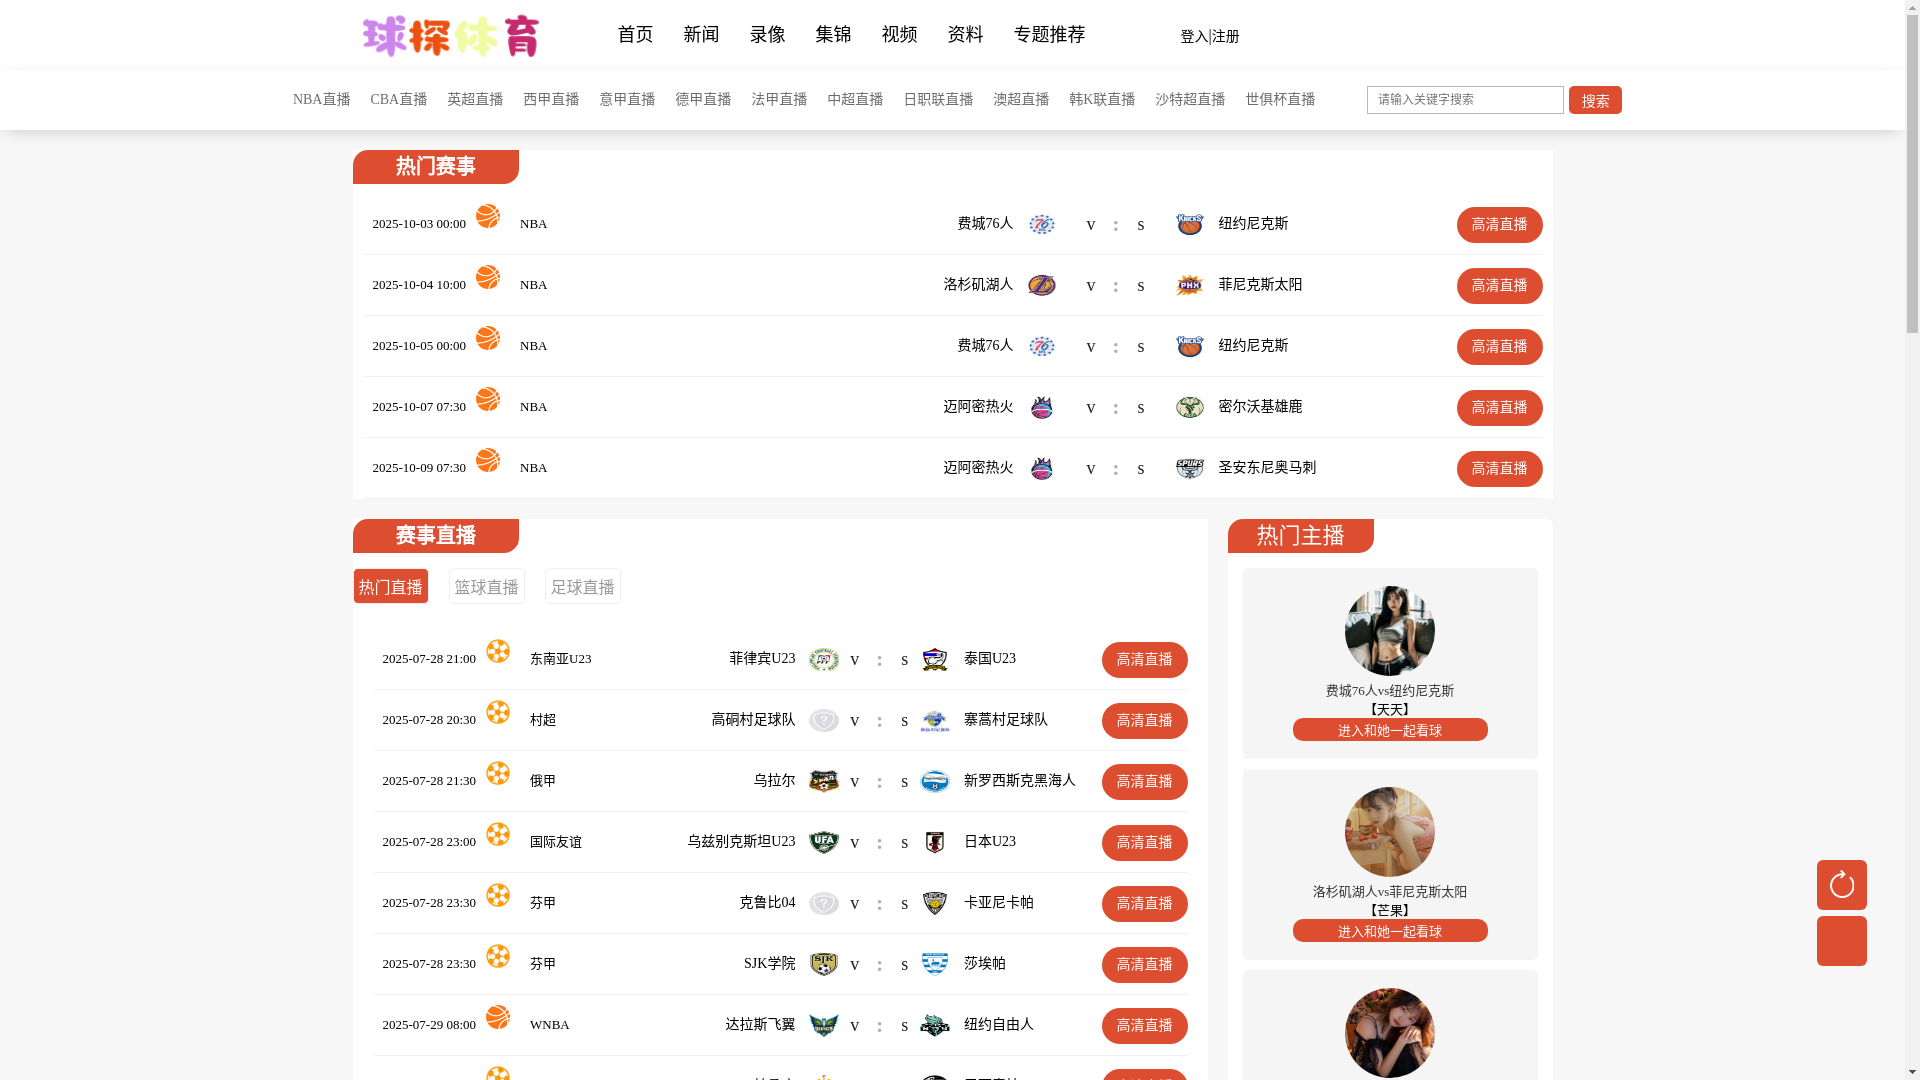This screenshot has width=1920, height=1080.
Task: Click the 搜索 search button
Action: coord(1595,100)
